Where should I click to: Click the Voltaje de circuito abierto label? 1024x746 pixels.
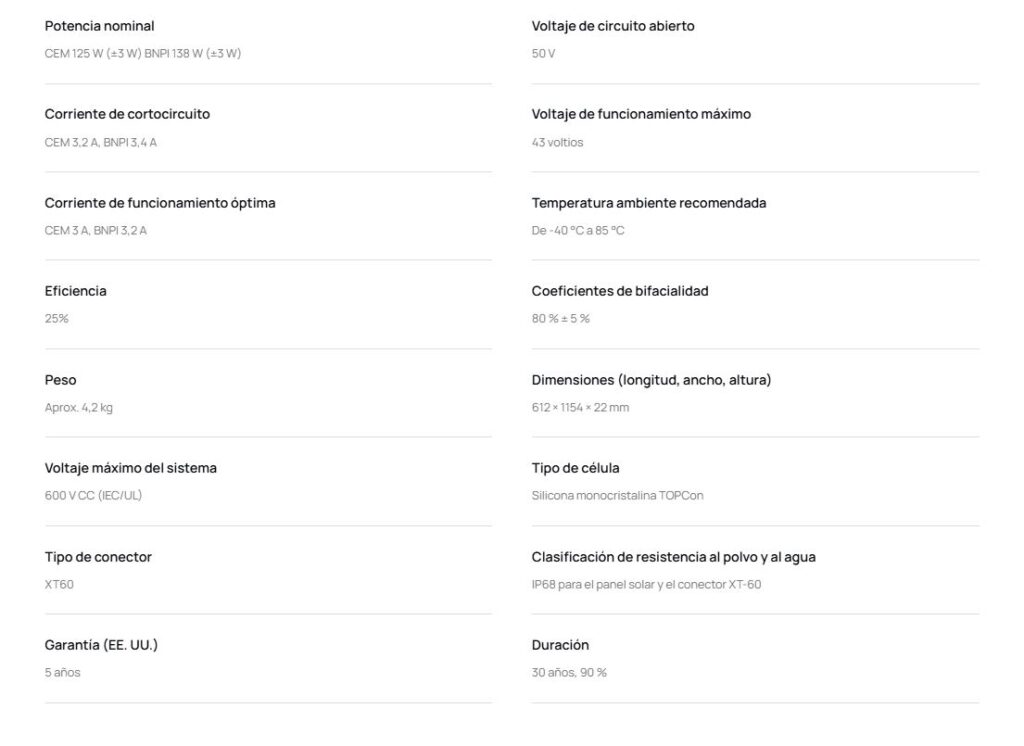(x=613, y=26)
